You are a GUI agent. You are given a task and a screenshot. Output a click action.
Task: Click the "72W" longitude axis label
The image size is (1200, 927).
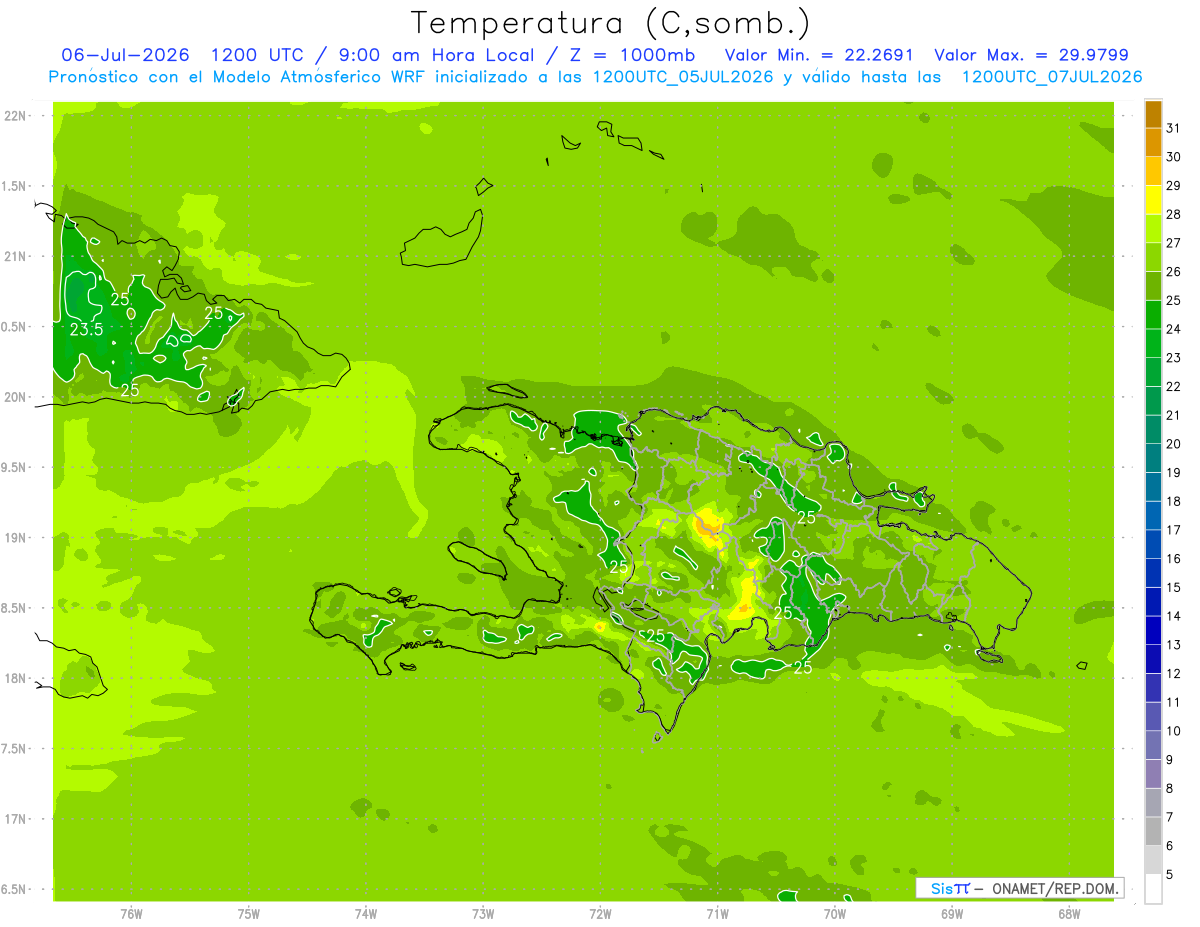click(x=600, y=914)
